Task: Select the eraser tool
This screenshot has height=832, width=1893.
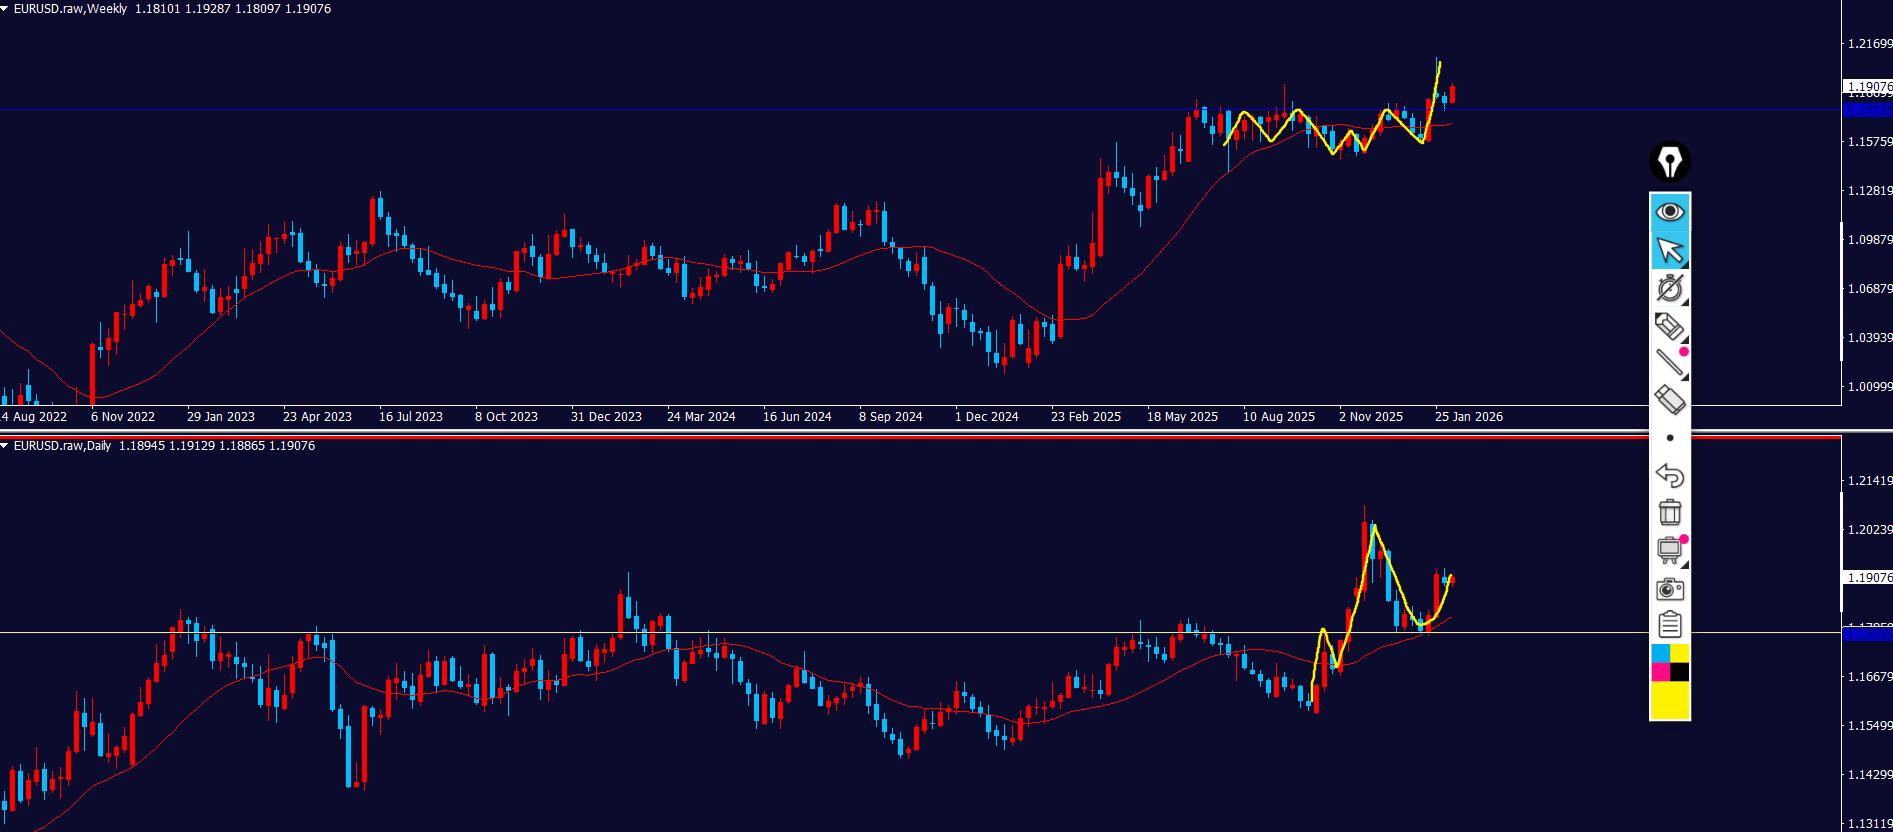Action: point(1669,400)
